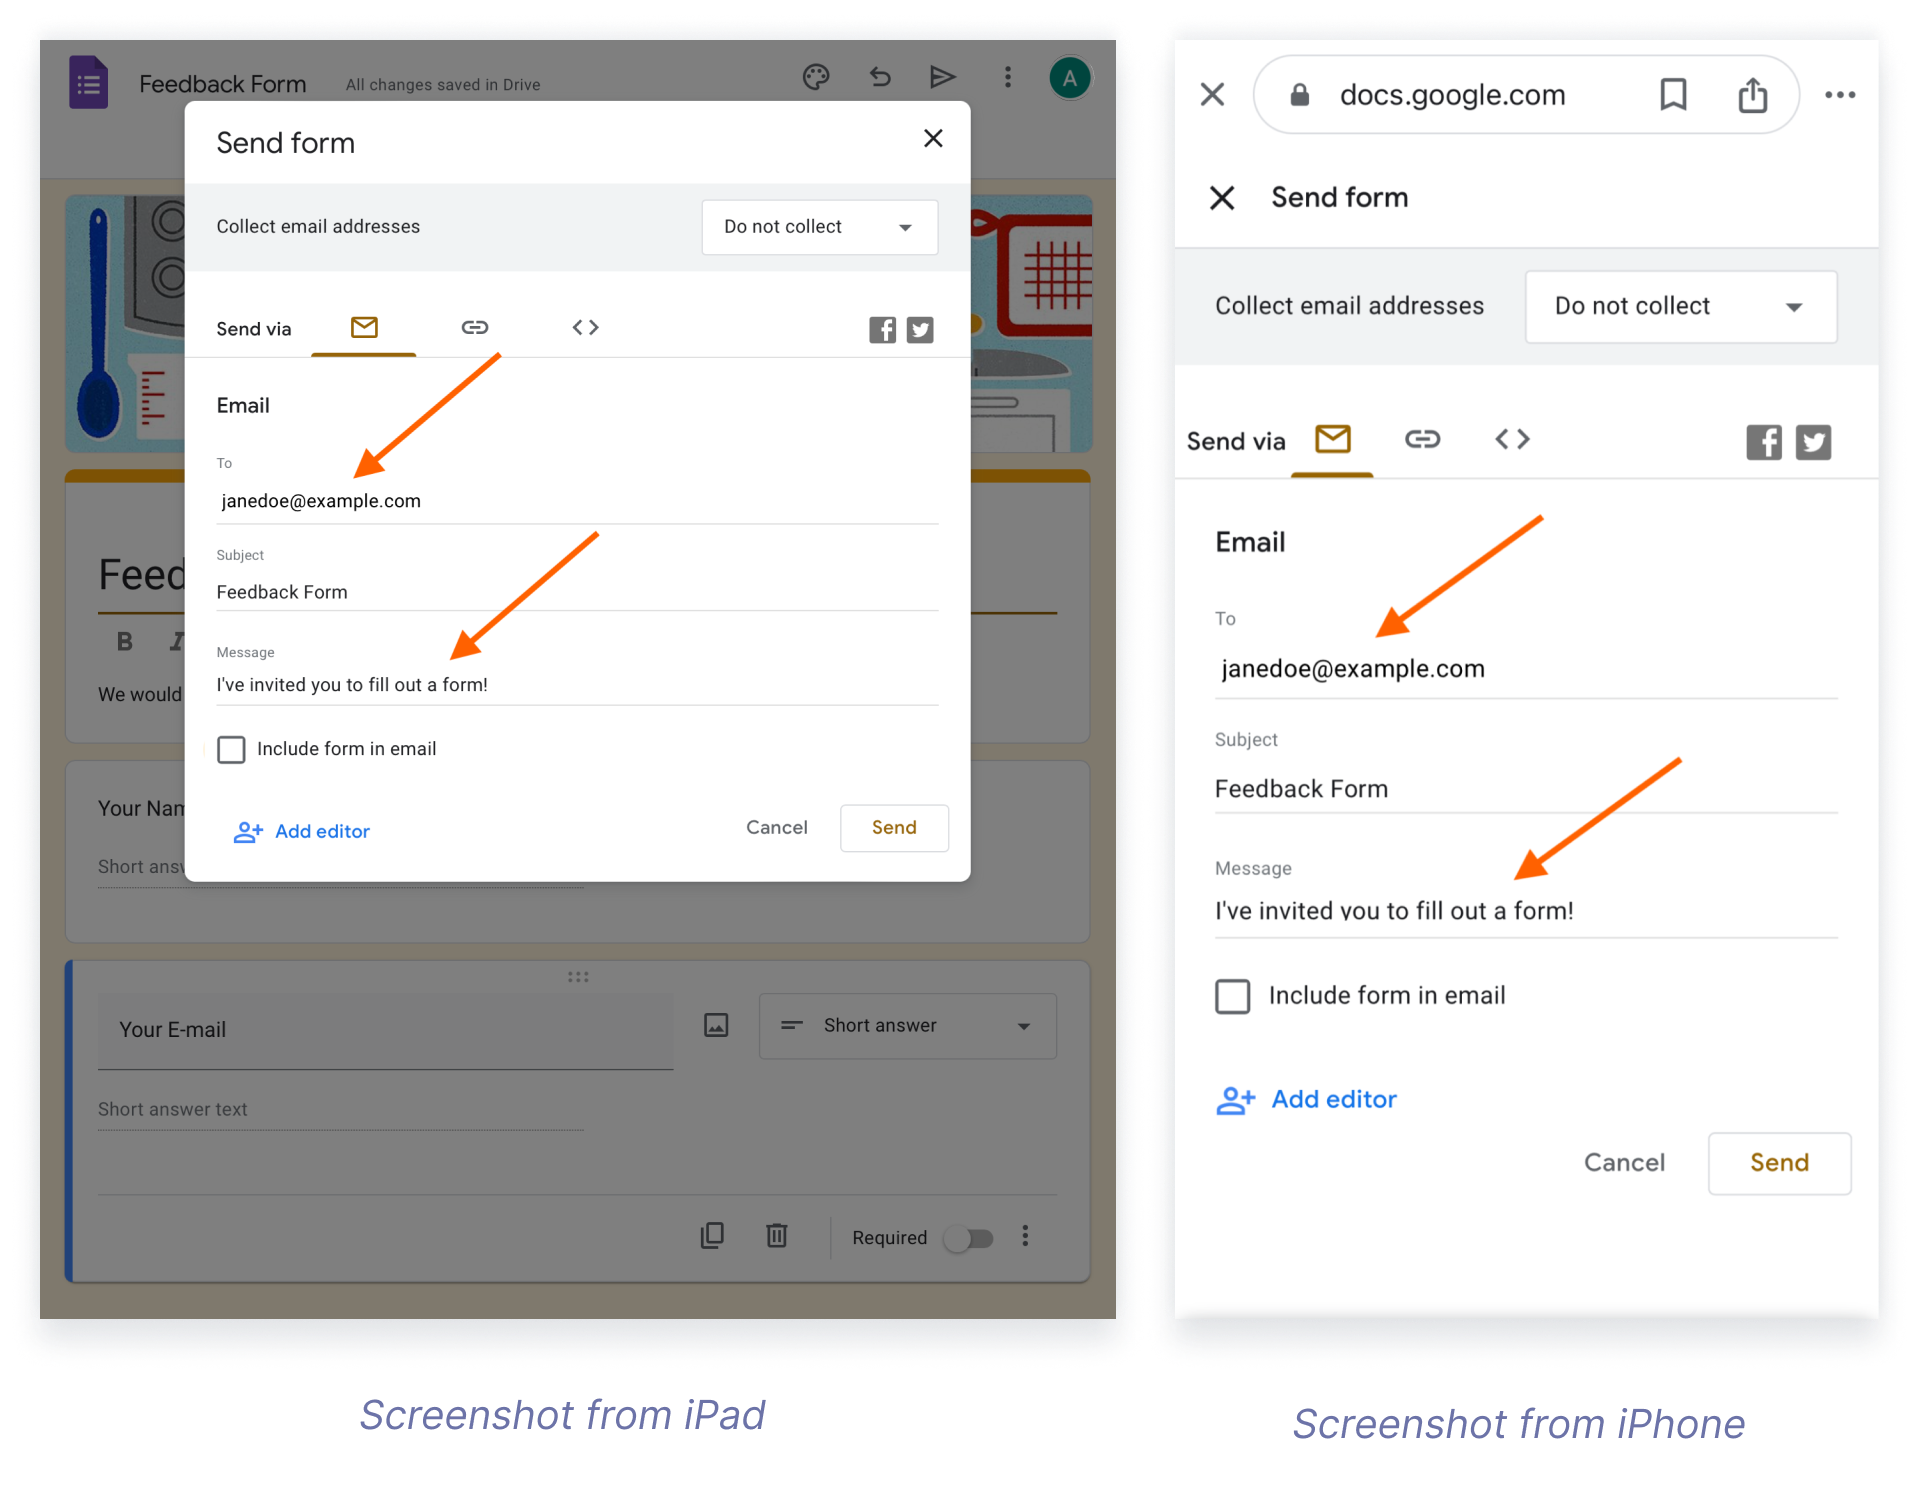The image size is (1920, 1487).
Task: Click the undo arrow in Forms header
Action: pos(880,77)
